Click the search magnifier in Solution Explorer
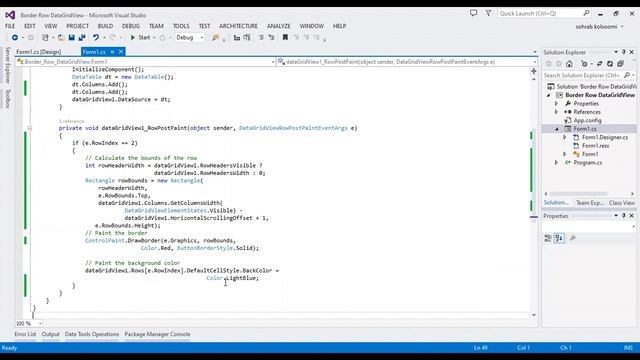Viewport: 640px width, 360px height. (x=627, y=75)
